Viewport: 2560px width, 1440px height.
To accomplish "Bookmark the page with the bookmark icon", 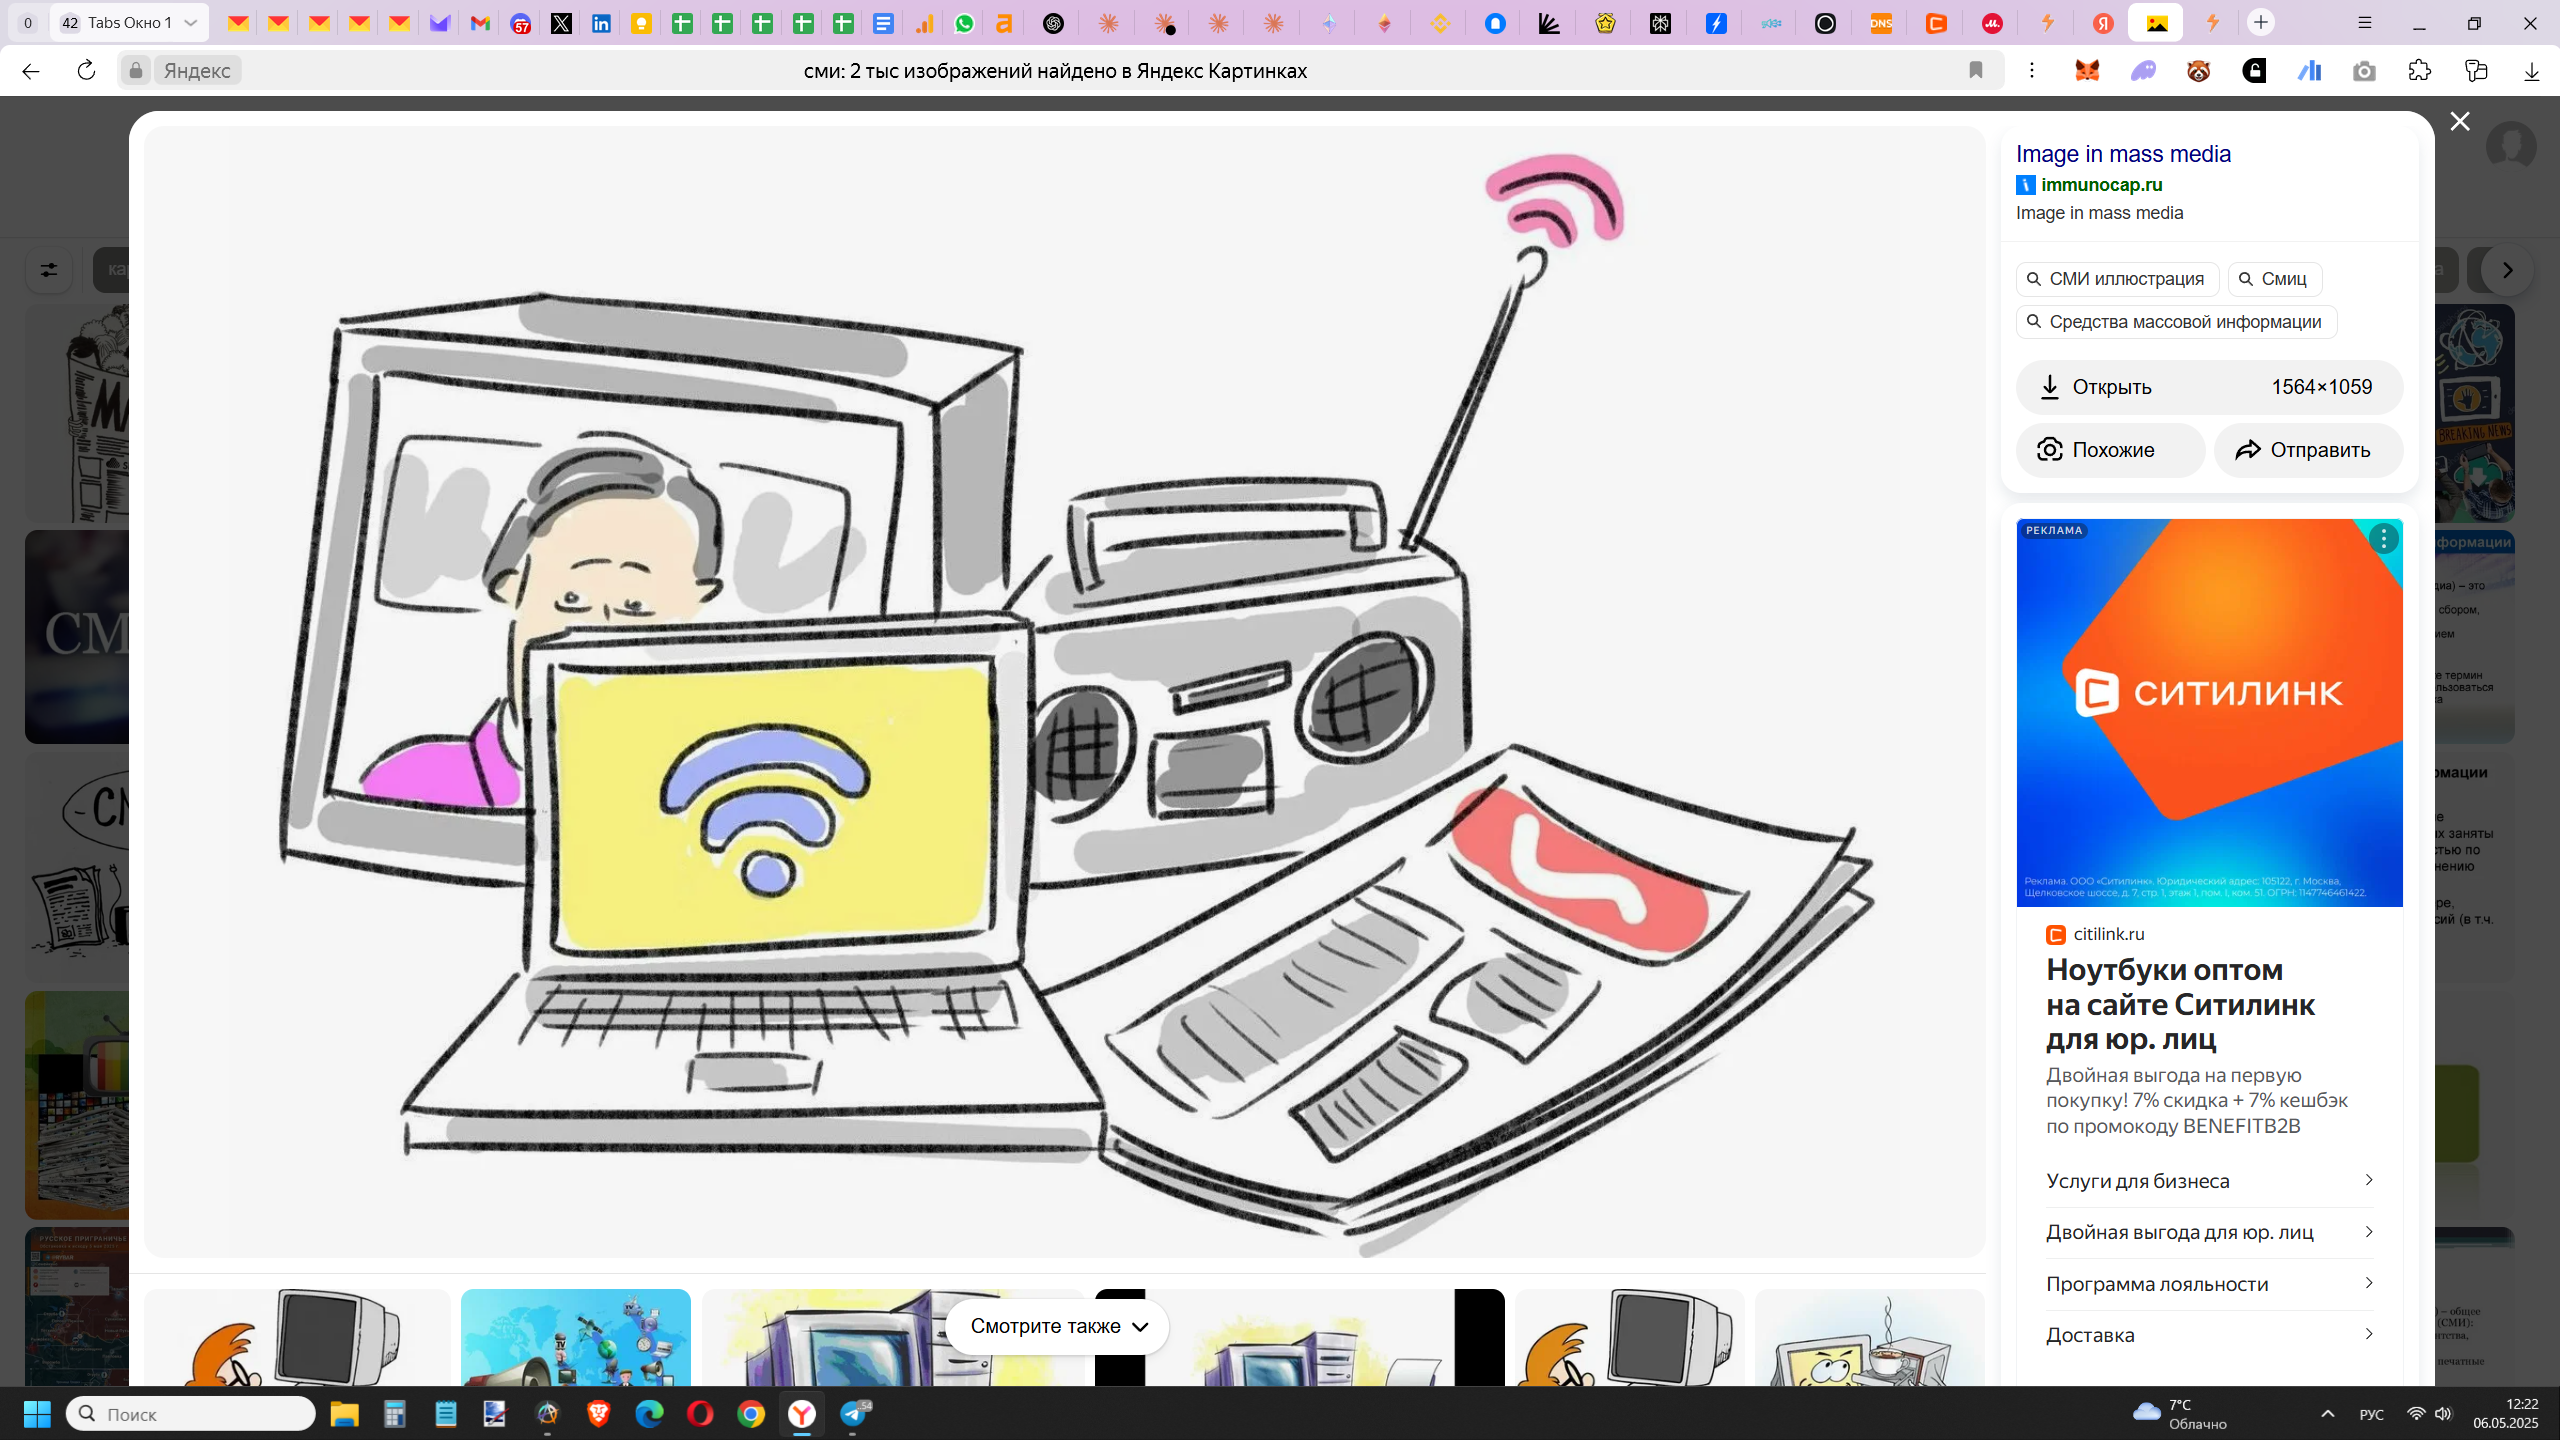I will [1976, 70].
